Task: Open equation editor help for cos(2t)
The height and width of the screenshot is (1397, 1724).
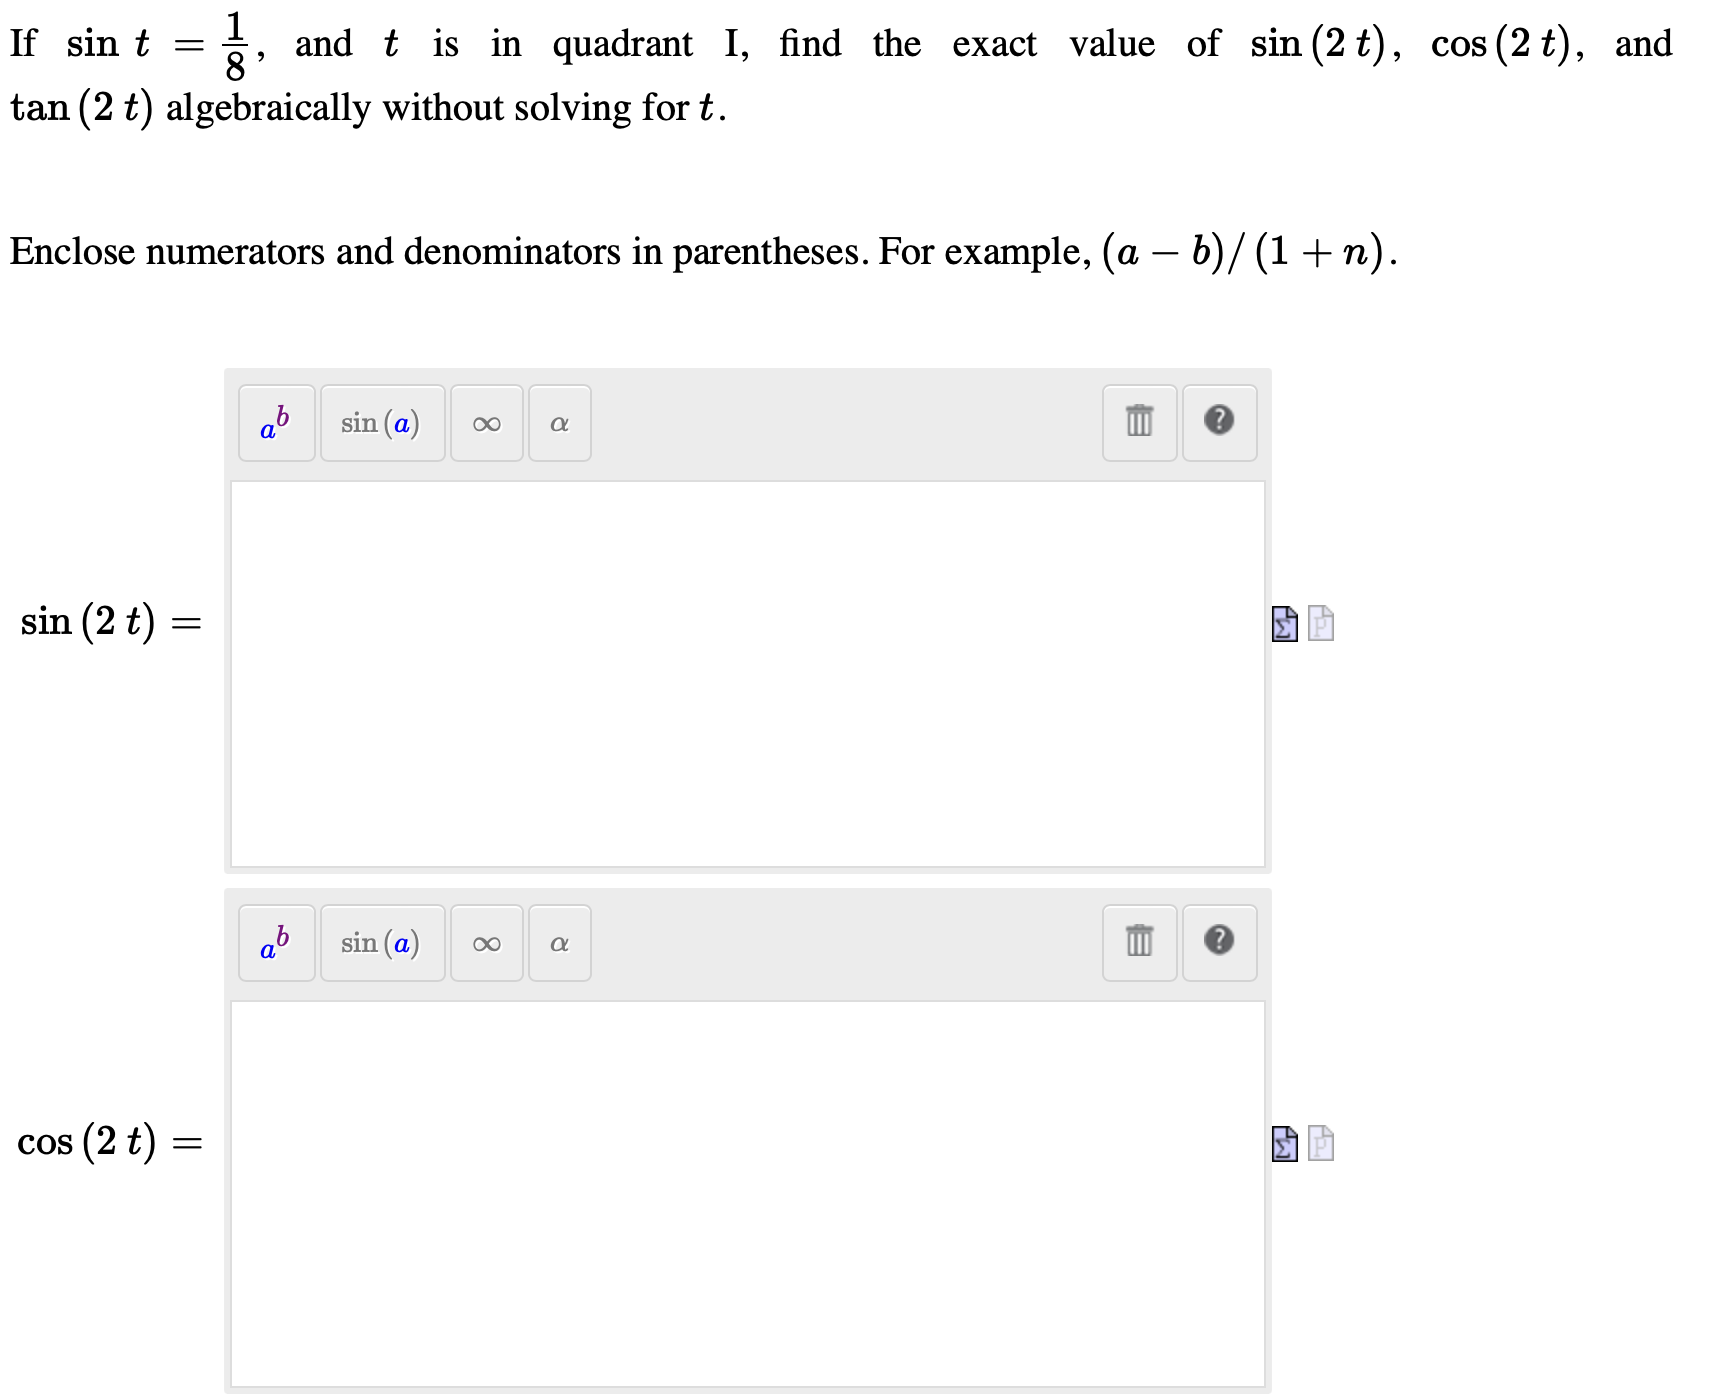Action: 1219,942
